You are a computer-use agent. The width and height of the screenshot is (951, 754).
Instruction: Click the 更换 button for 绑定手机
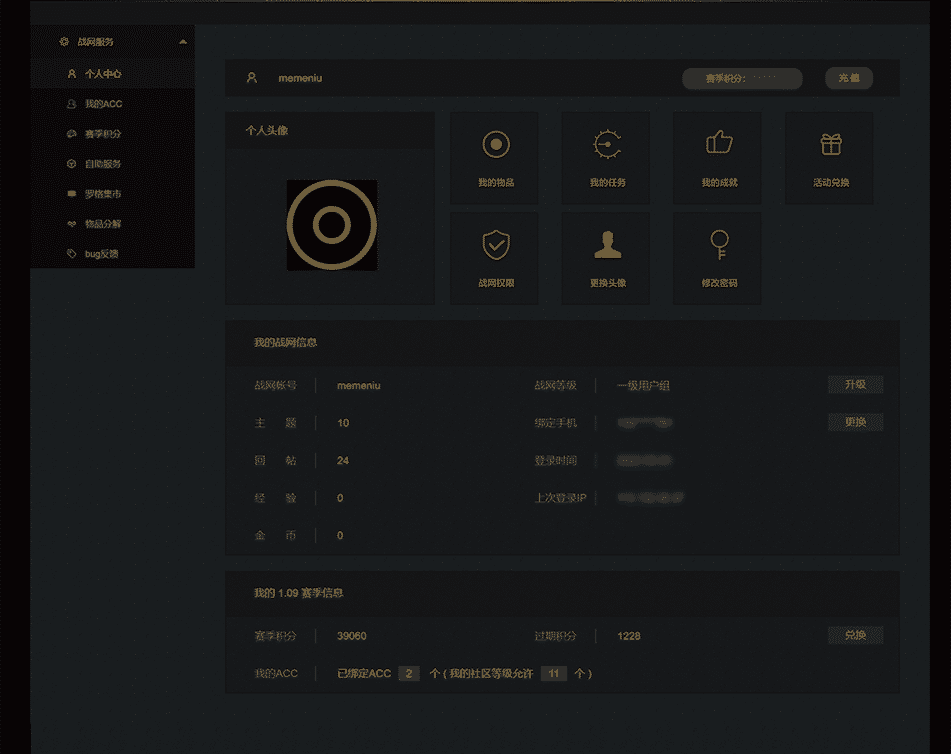855,422
